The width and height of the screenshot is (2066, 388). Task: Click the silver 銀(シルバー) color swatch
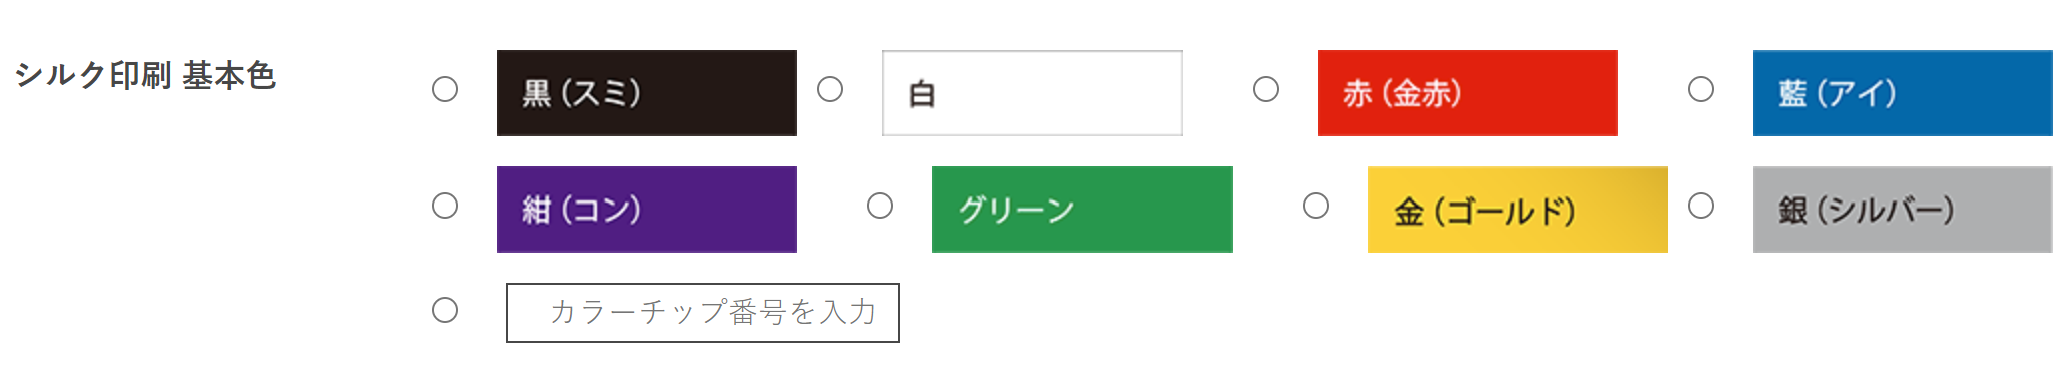click(1903, 209)
